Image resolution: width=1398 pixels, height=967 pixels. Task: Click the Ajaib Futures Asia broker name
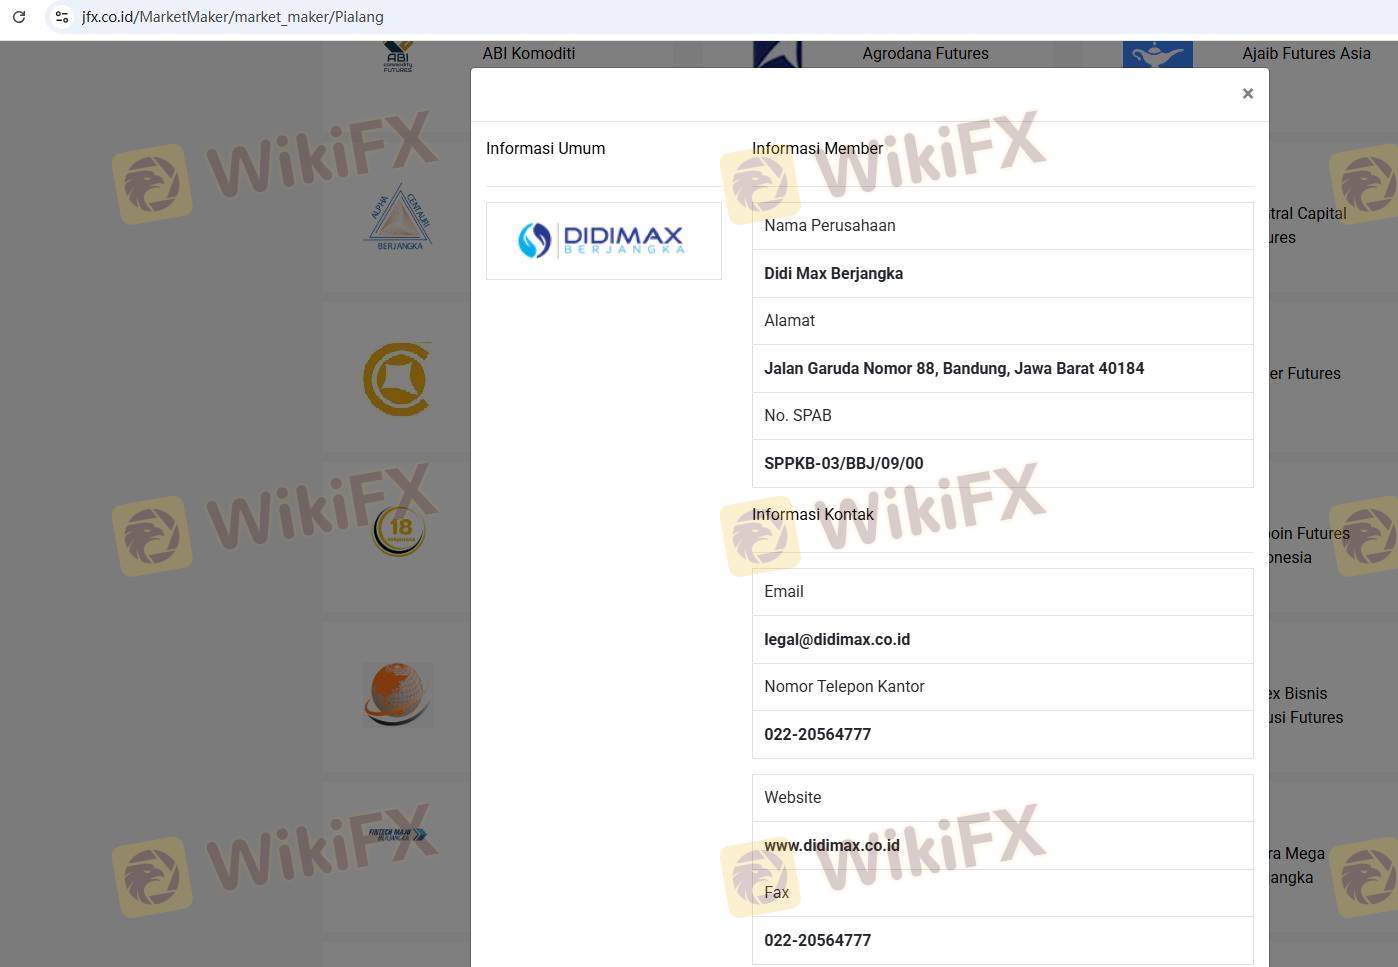pyautogui.click(x=1306, y=54)
